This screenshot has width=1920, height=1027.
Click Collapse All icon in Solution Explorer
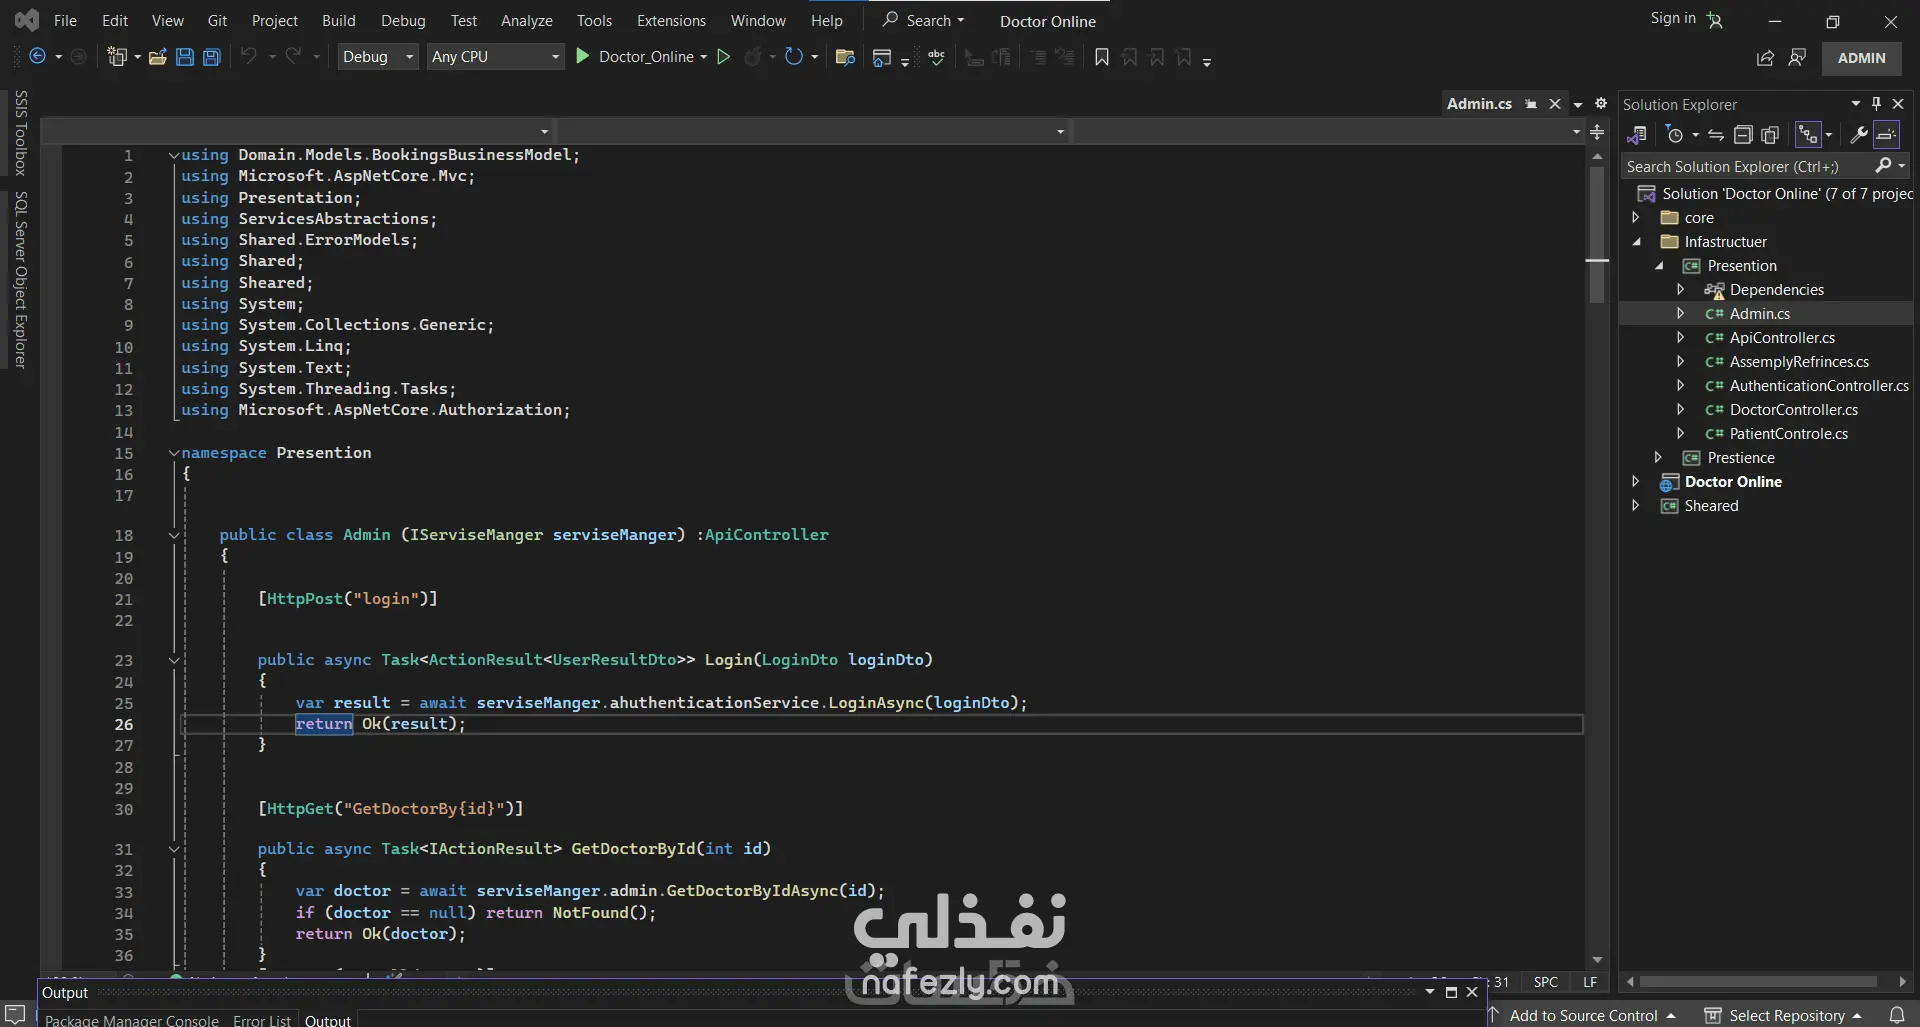click(1743, 134)
